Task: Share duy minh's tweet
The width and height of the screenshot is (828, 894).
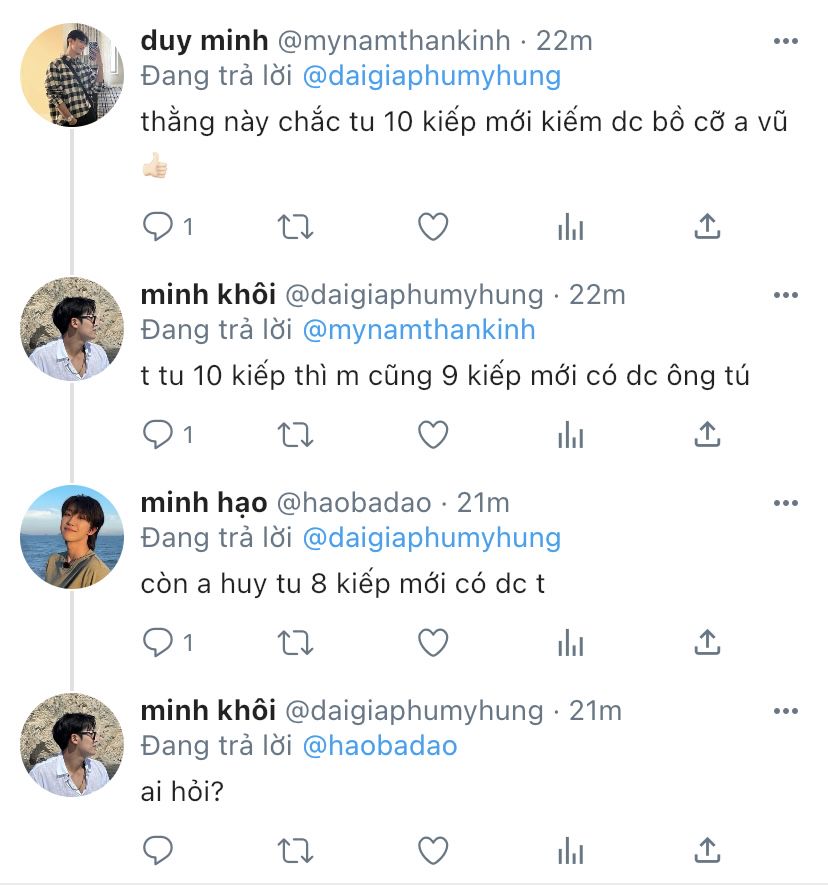Action: point(707,227)
